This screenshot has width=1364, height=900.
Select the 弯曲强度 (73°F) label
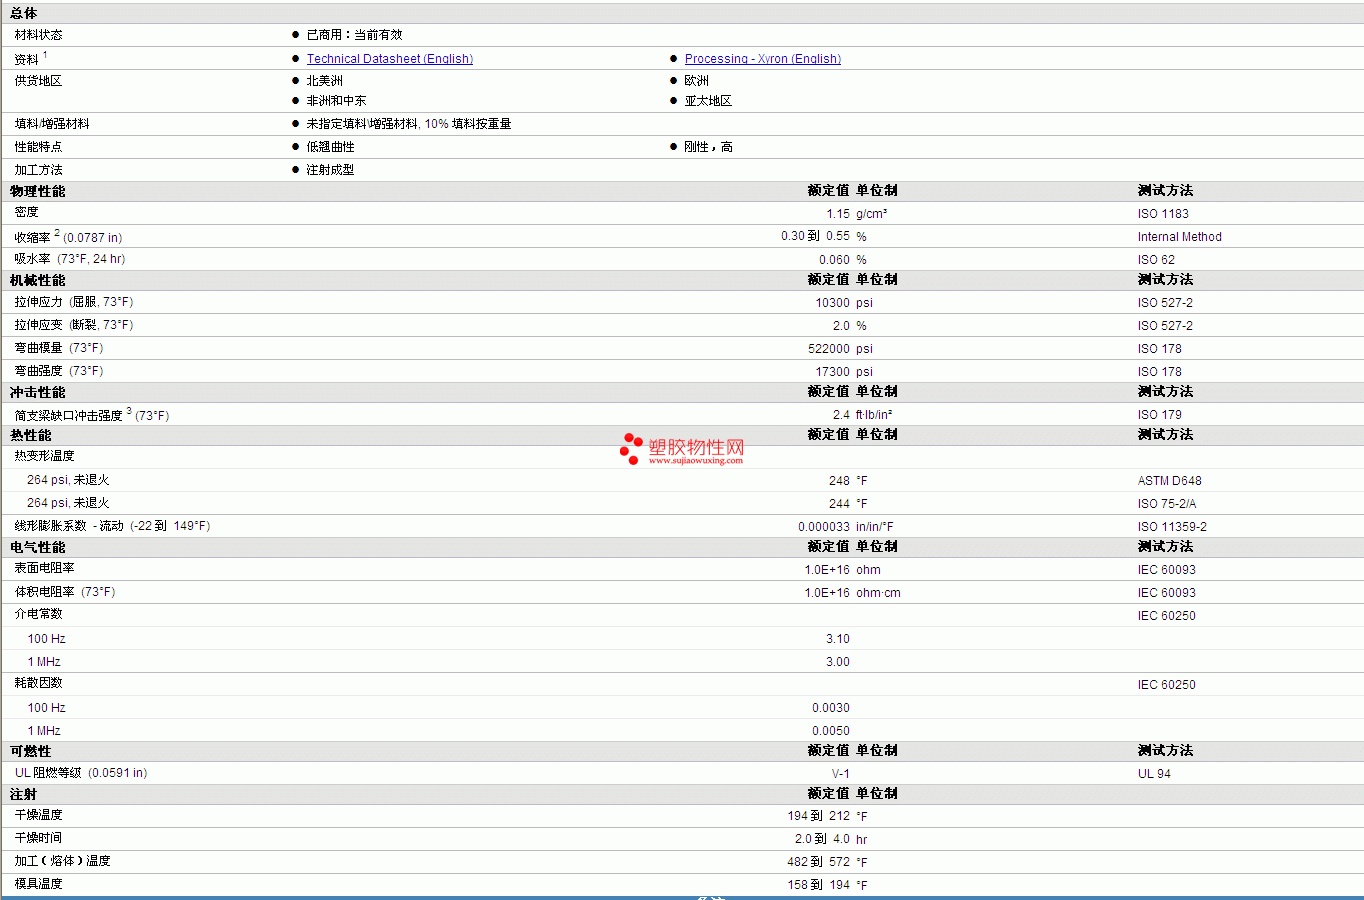[x=59, y=371]
